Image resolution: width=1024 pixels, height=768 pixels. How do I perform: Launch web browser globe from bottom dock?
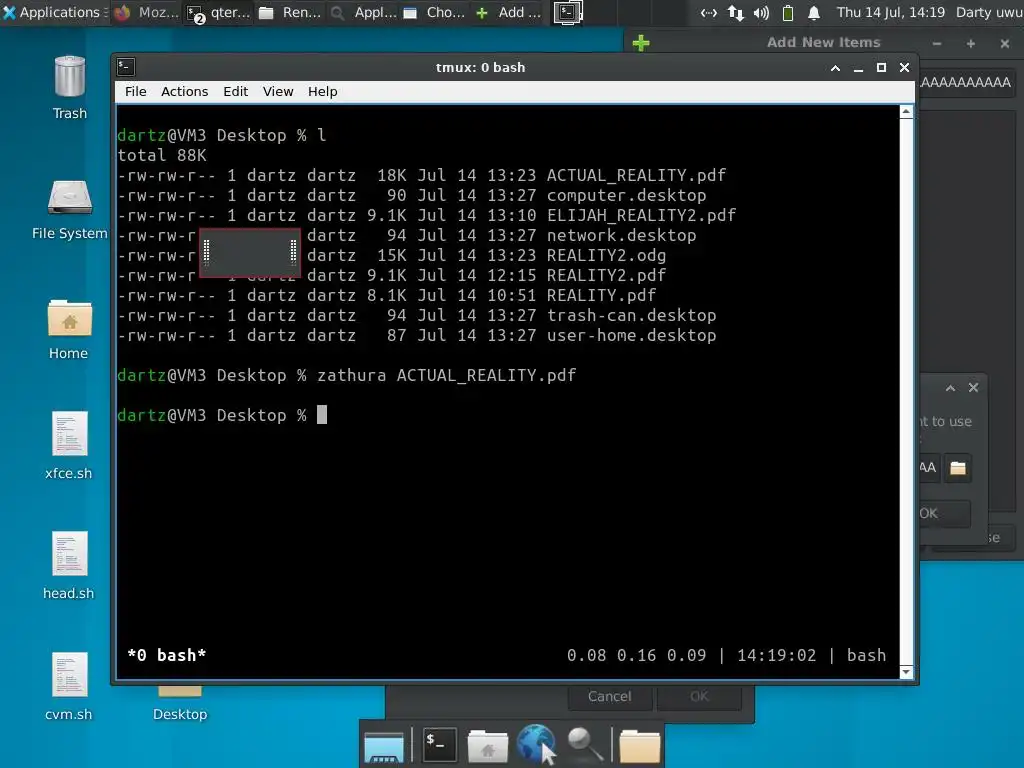coord(535,744)
